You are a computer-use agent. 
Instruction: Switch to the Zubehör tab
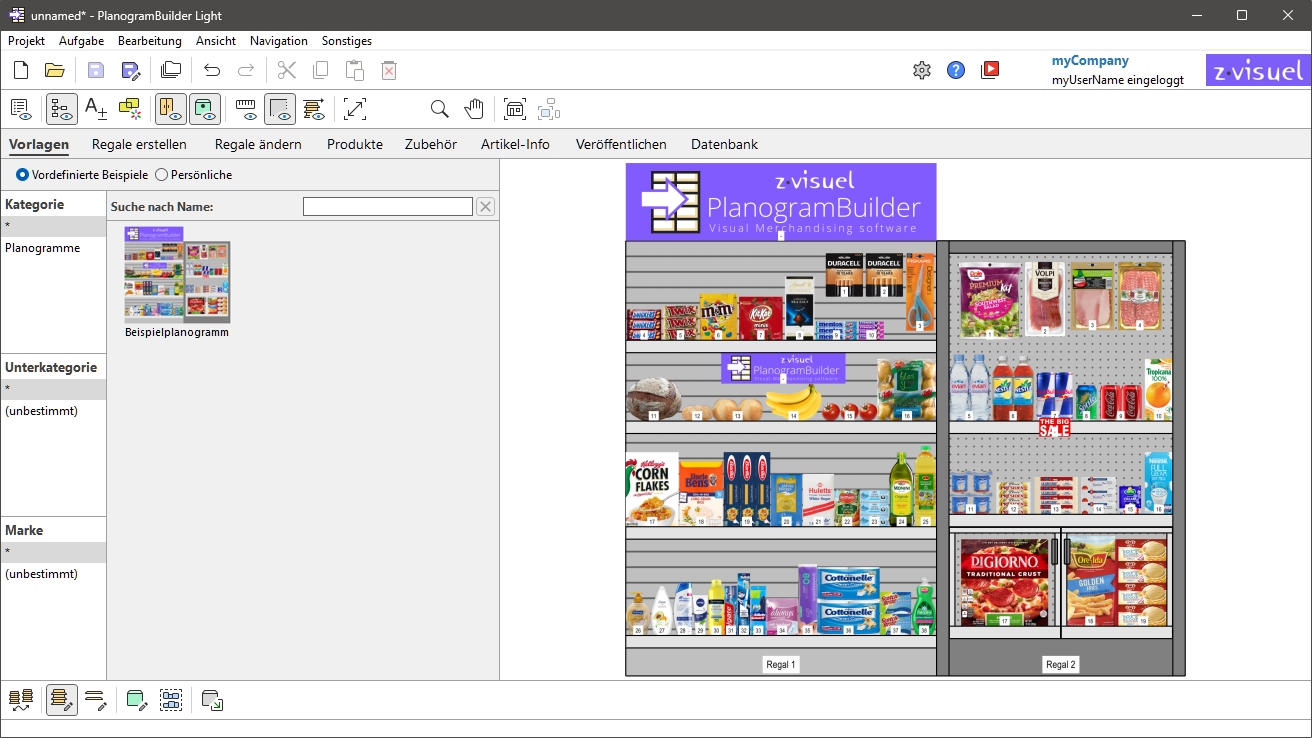click(431, 144)
